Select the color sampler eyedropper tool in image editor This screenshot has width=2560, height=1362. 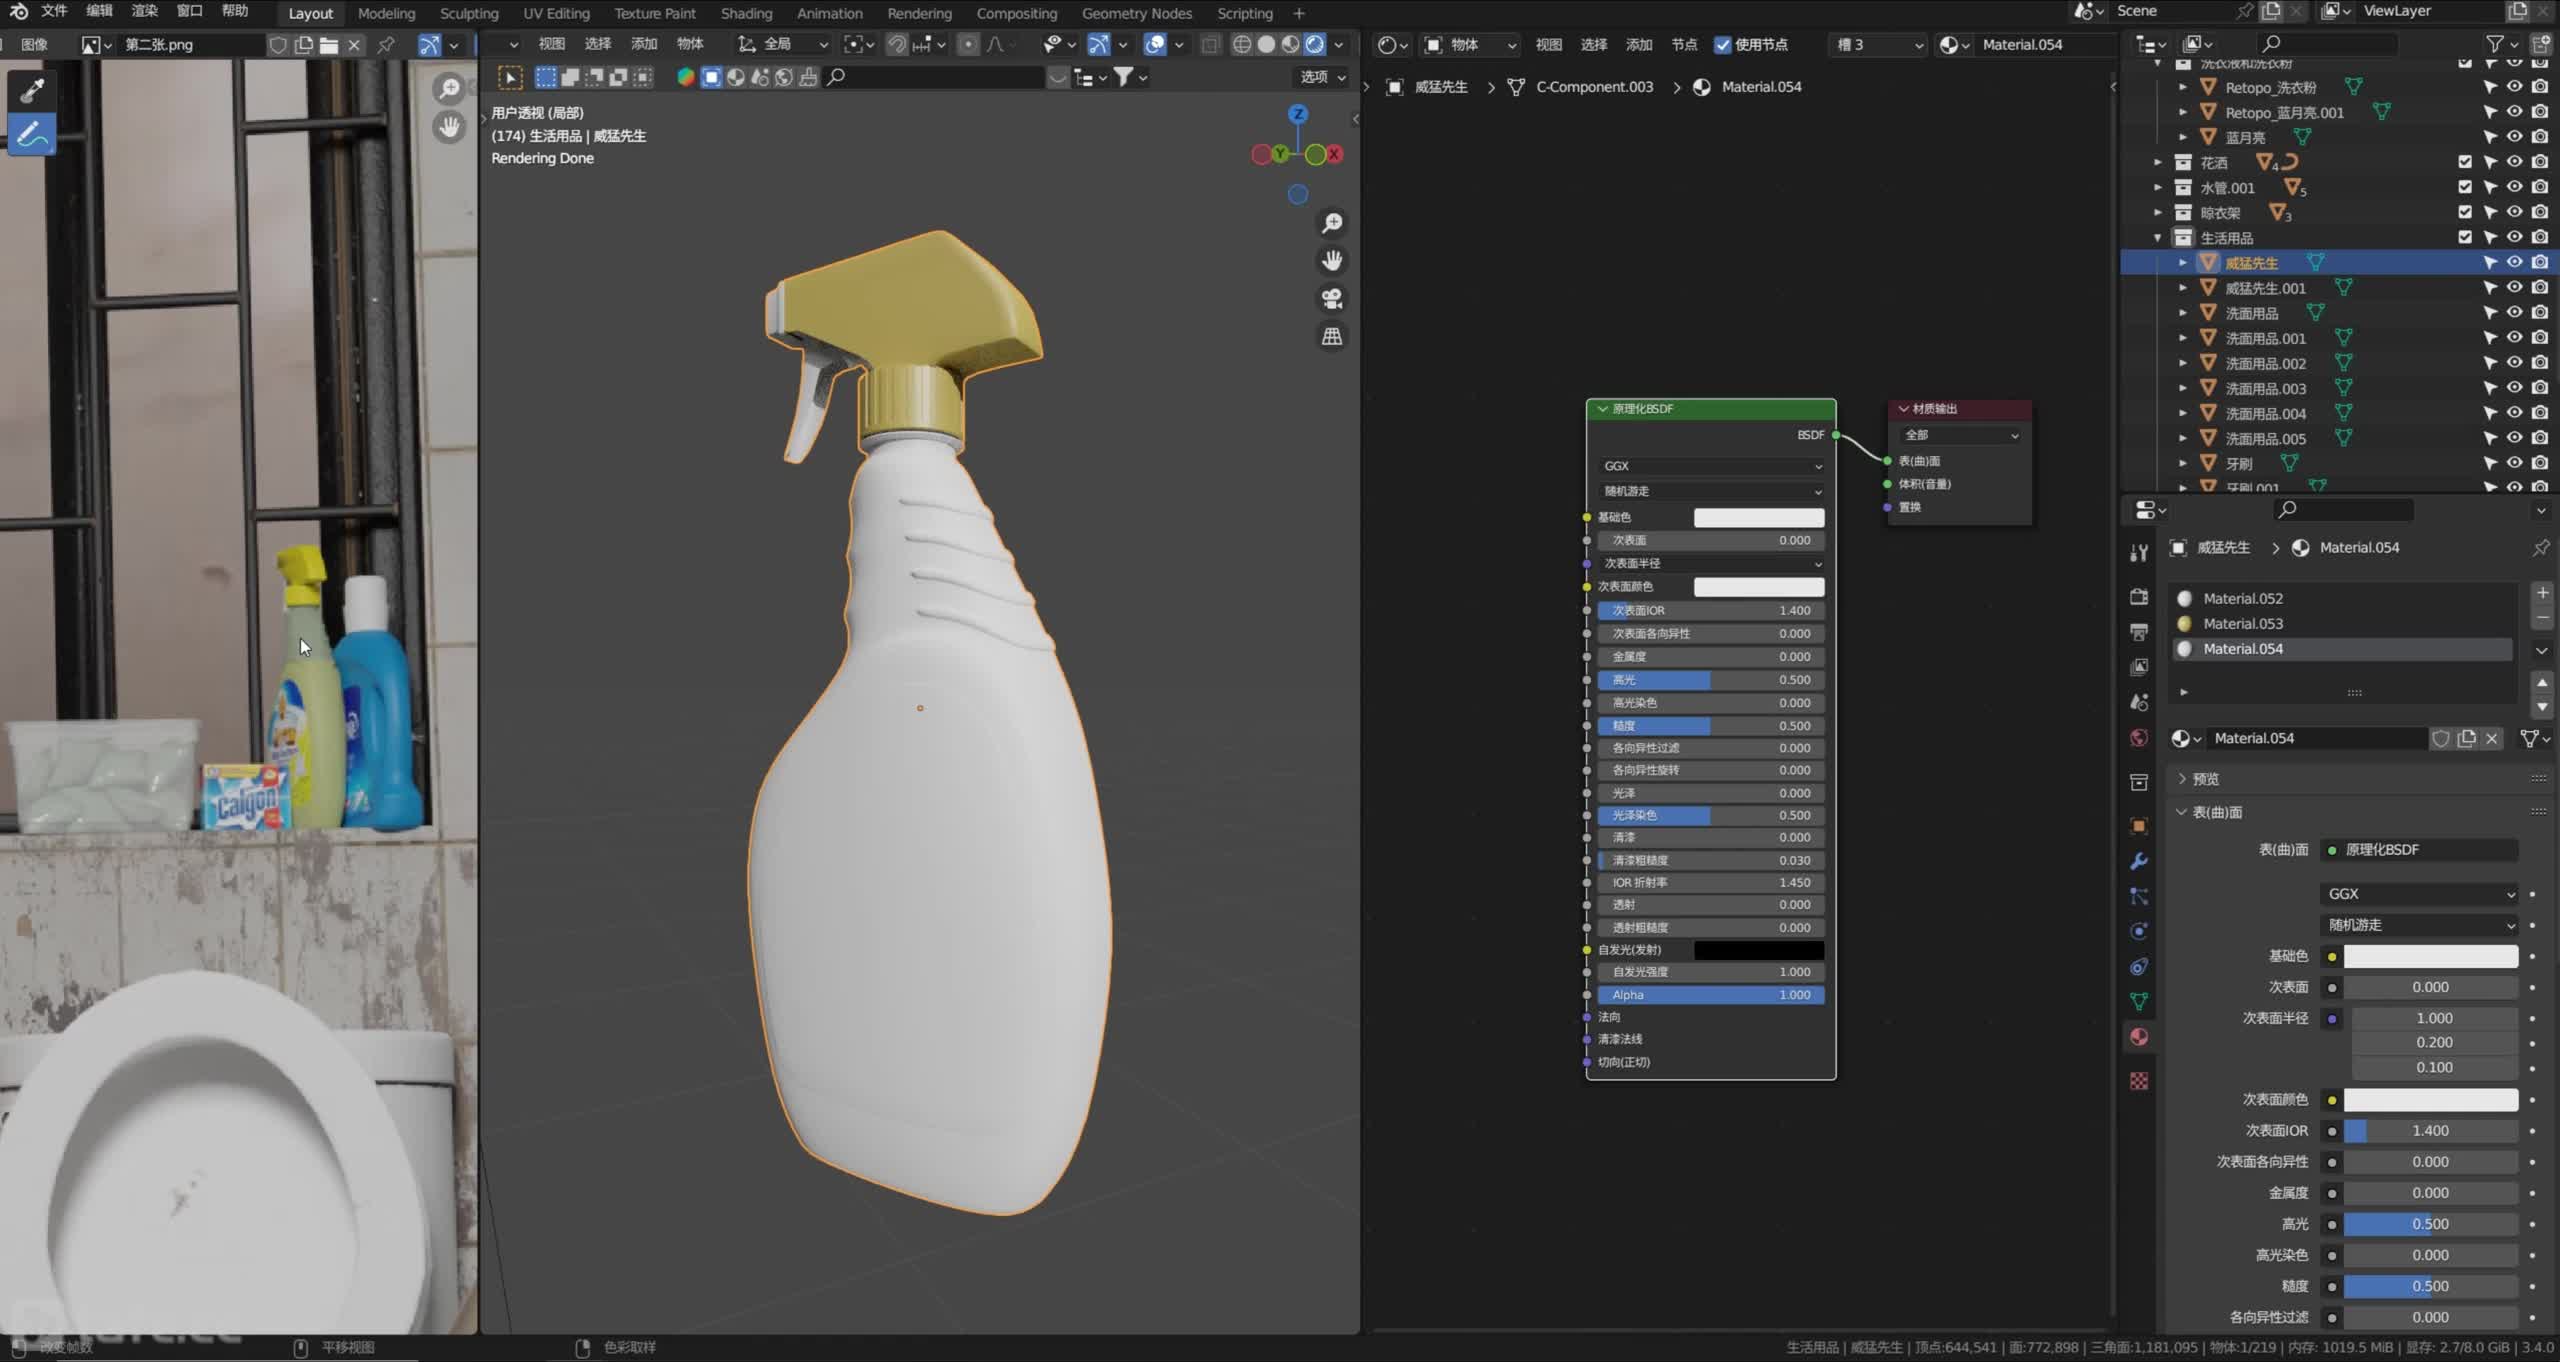32,91
